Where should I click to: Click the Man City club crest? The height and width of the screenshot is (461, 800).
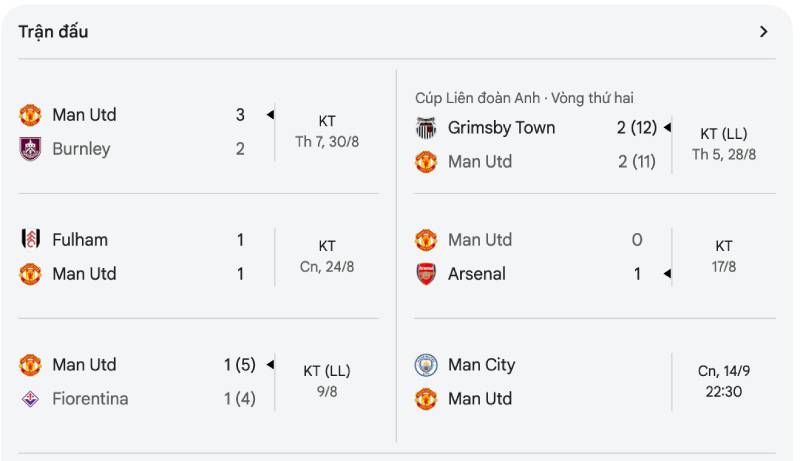point(427,365)
